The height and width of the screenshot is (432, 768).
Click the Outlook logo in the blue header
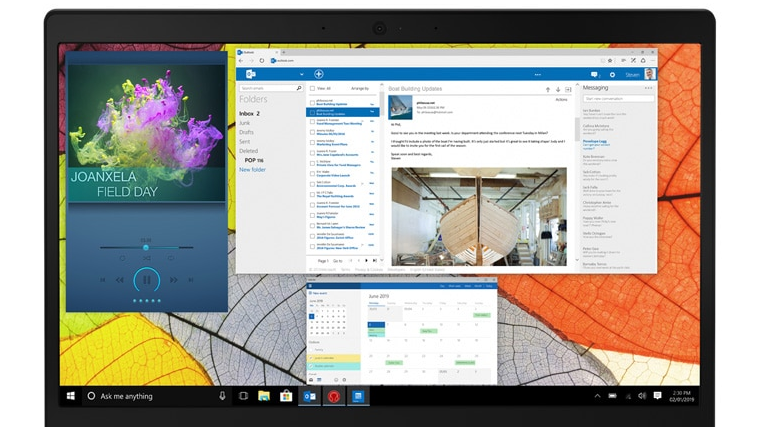tap(251, 74)
